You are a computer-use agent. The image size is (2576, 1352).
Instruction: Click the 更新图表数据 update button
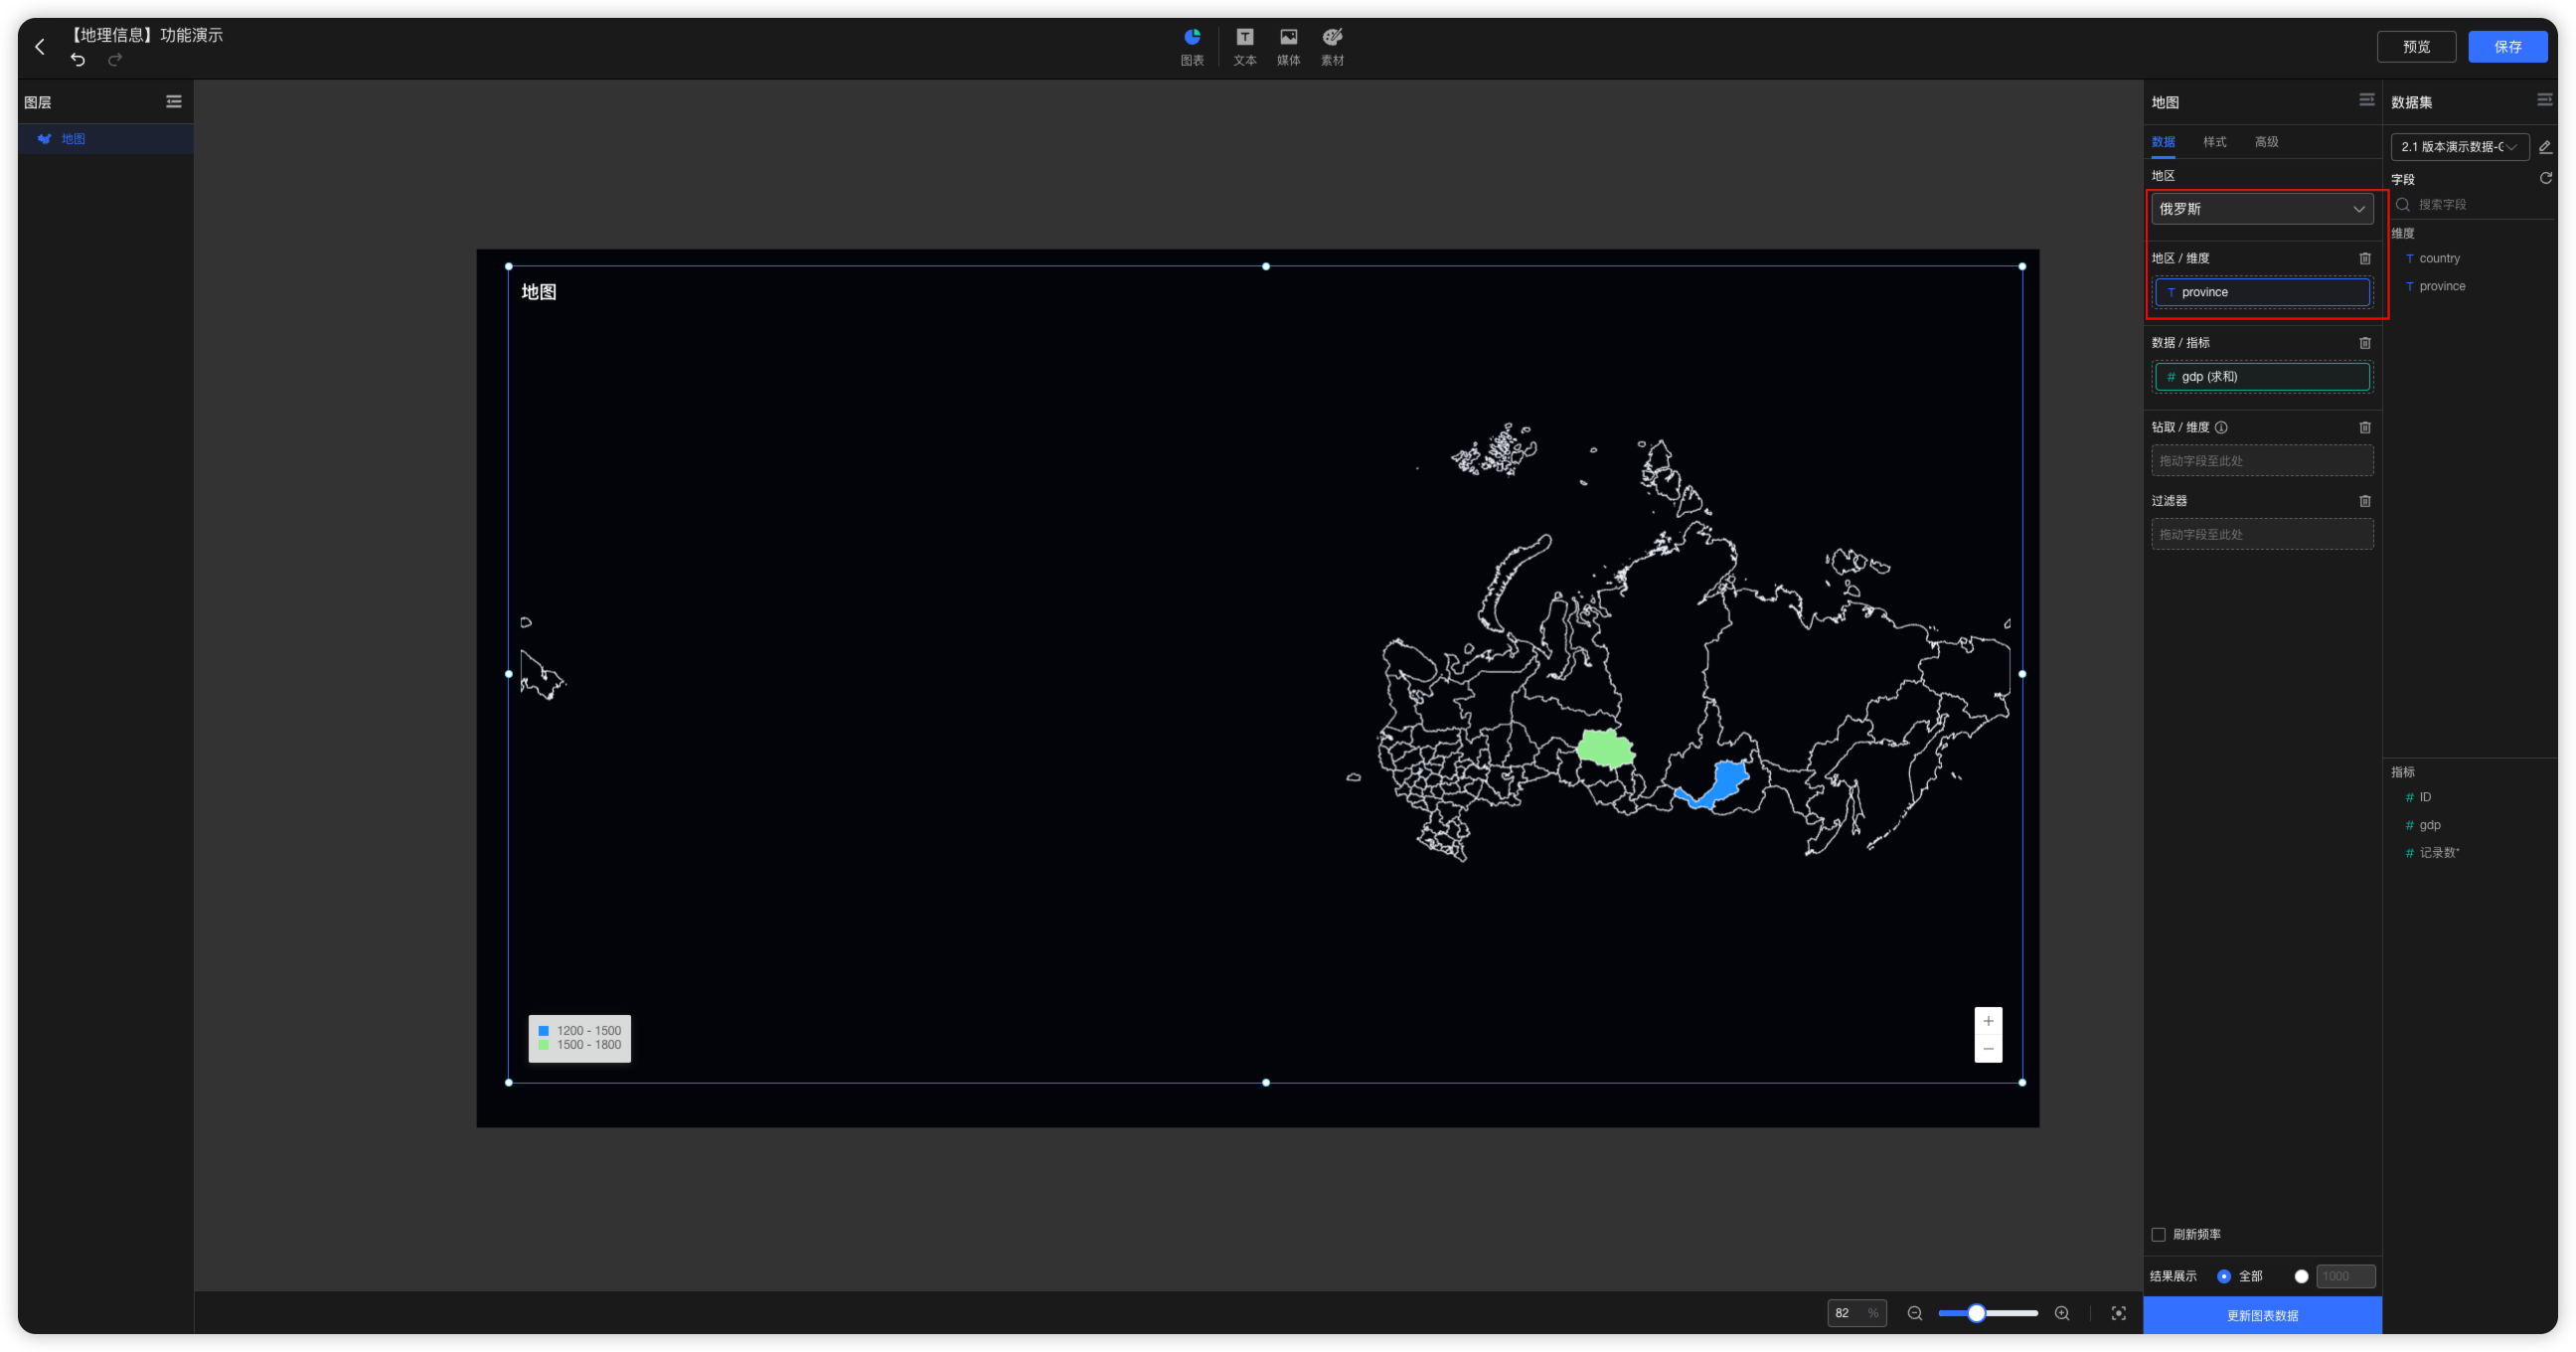click(x=2262, y=1315)
